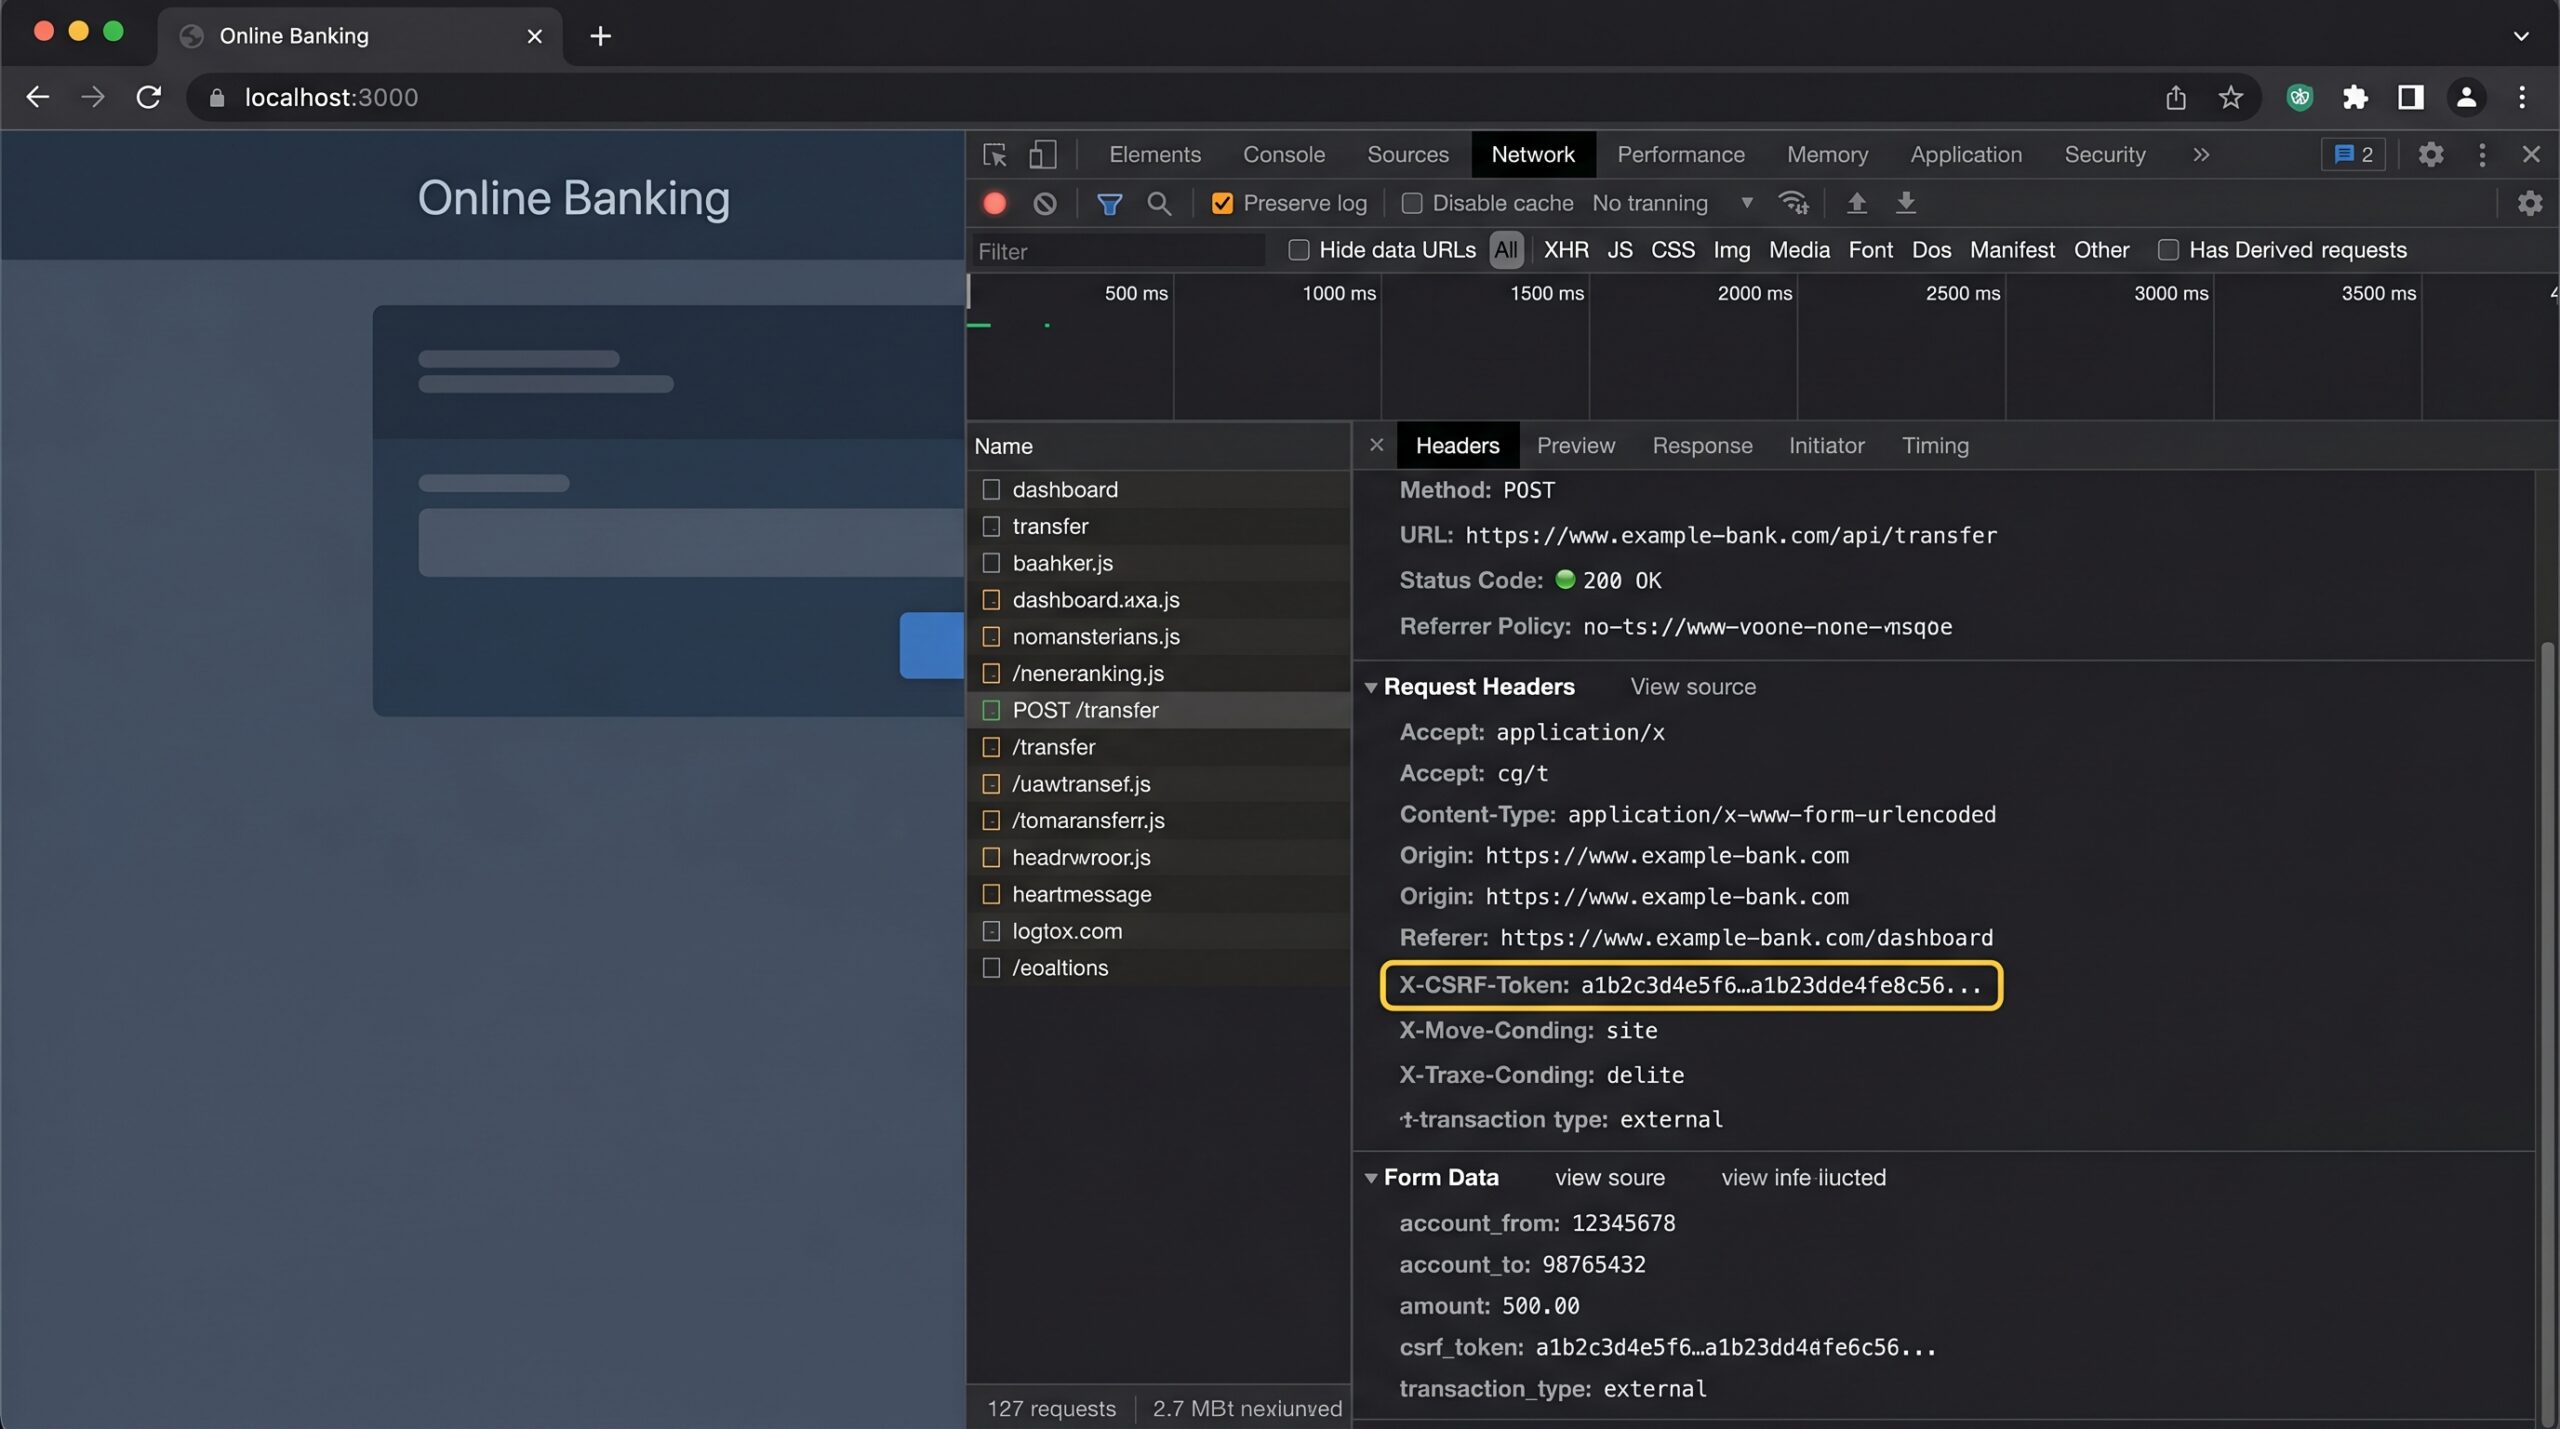Open the Application tab
Screen dimensions: 2560x1429
pos(1966,154)
